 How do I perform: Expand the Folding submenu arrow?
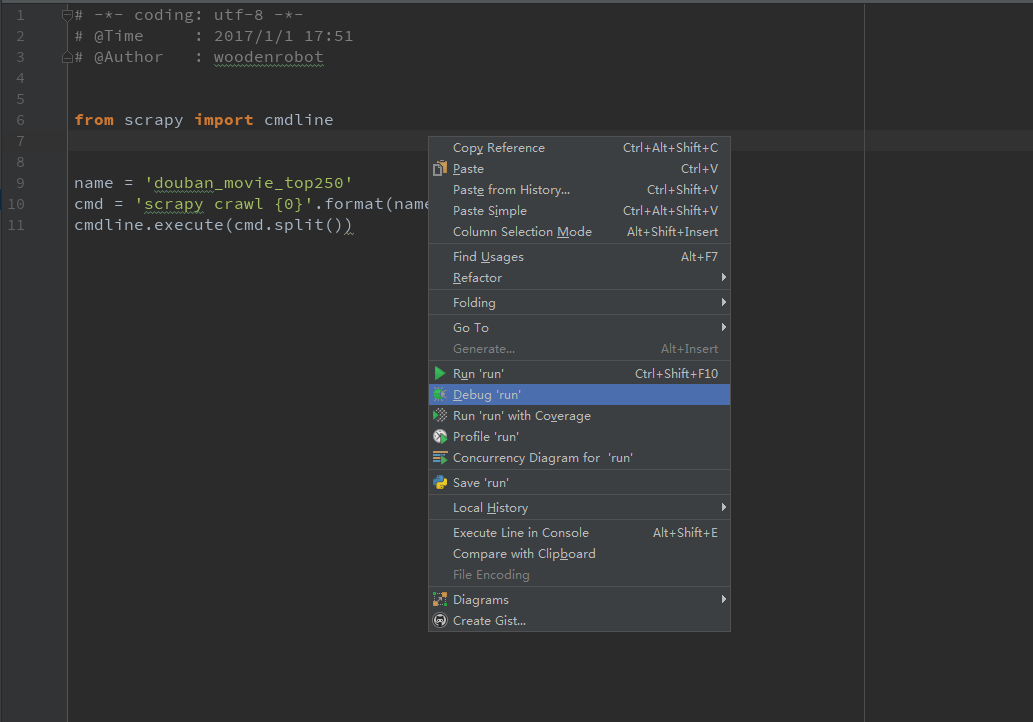(x=723, y=303)
